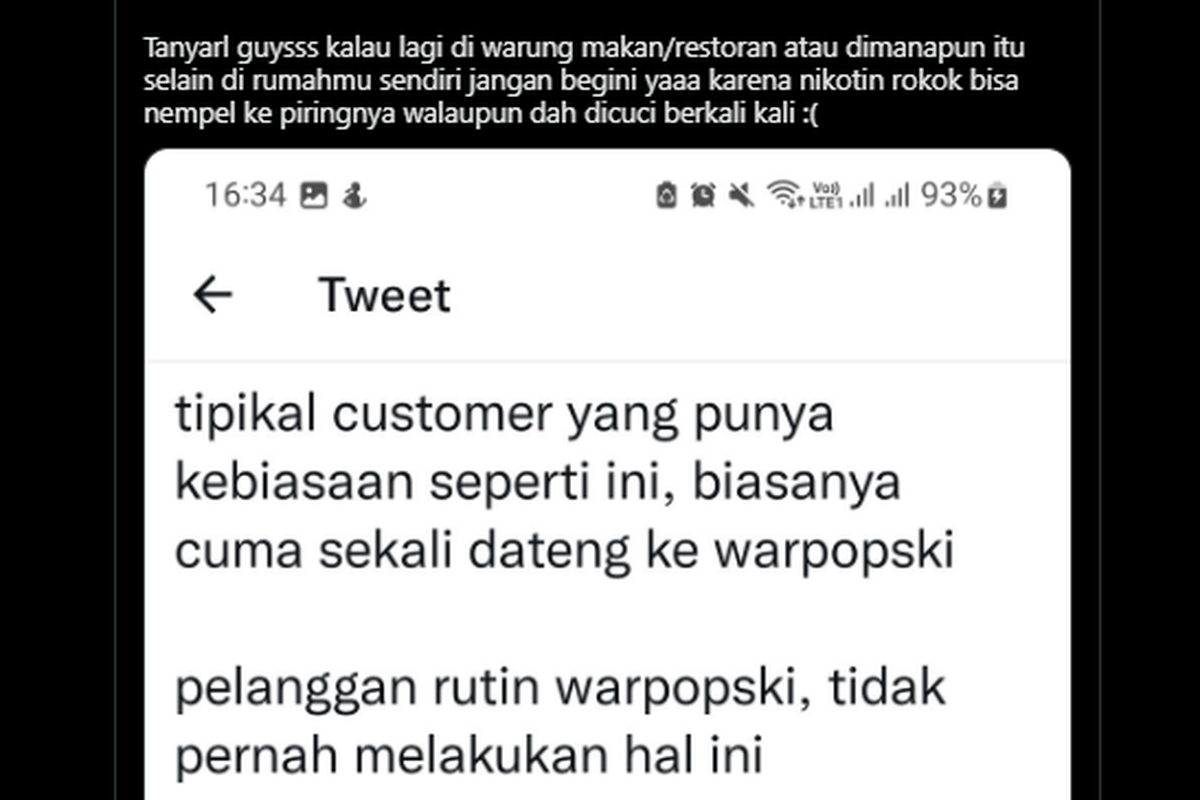Click the 16:34 clock in status bar
The height and width of the screenshot is (800, 1200).
click(246, 196)
